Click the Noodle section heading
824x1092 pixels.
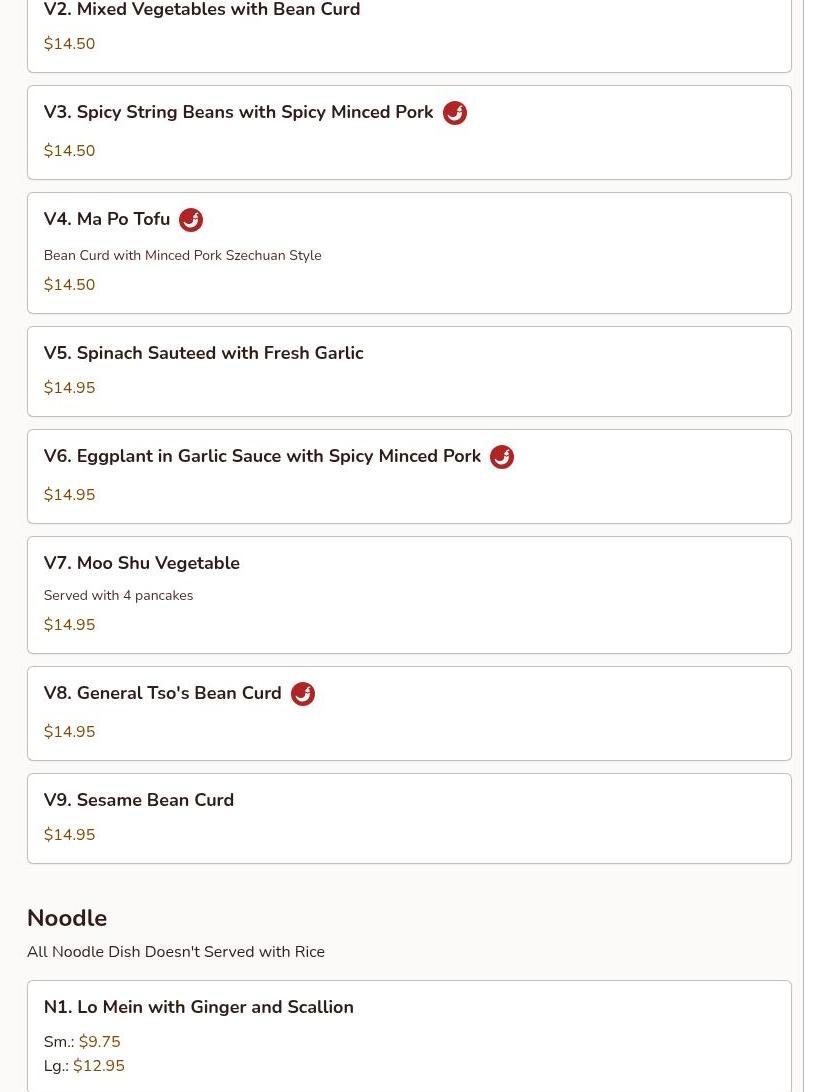tap(67, 918)
